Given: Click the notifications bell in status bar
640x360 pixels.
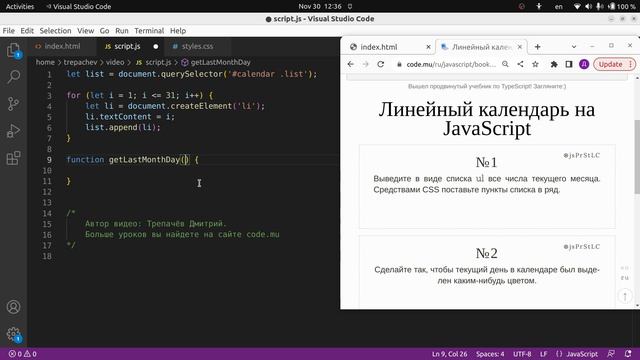Looking at the screenshot, I should pos(628,354).
